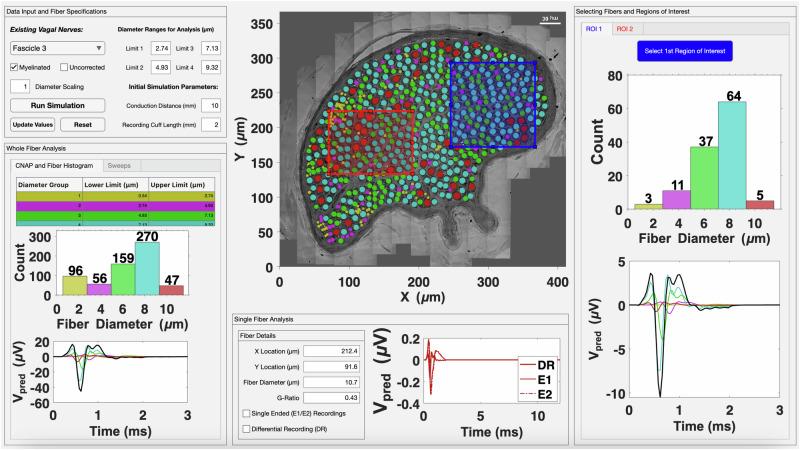Viewport: 800px width, 450px height.
Task: Click the 37 bar in ROI histogram
Action: point(704,178)
